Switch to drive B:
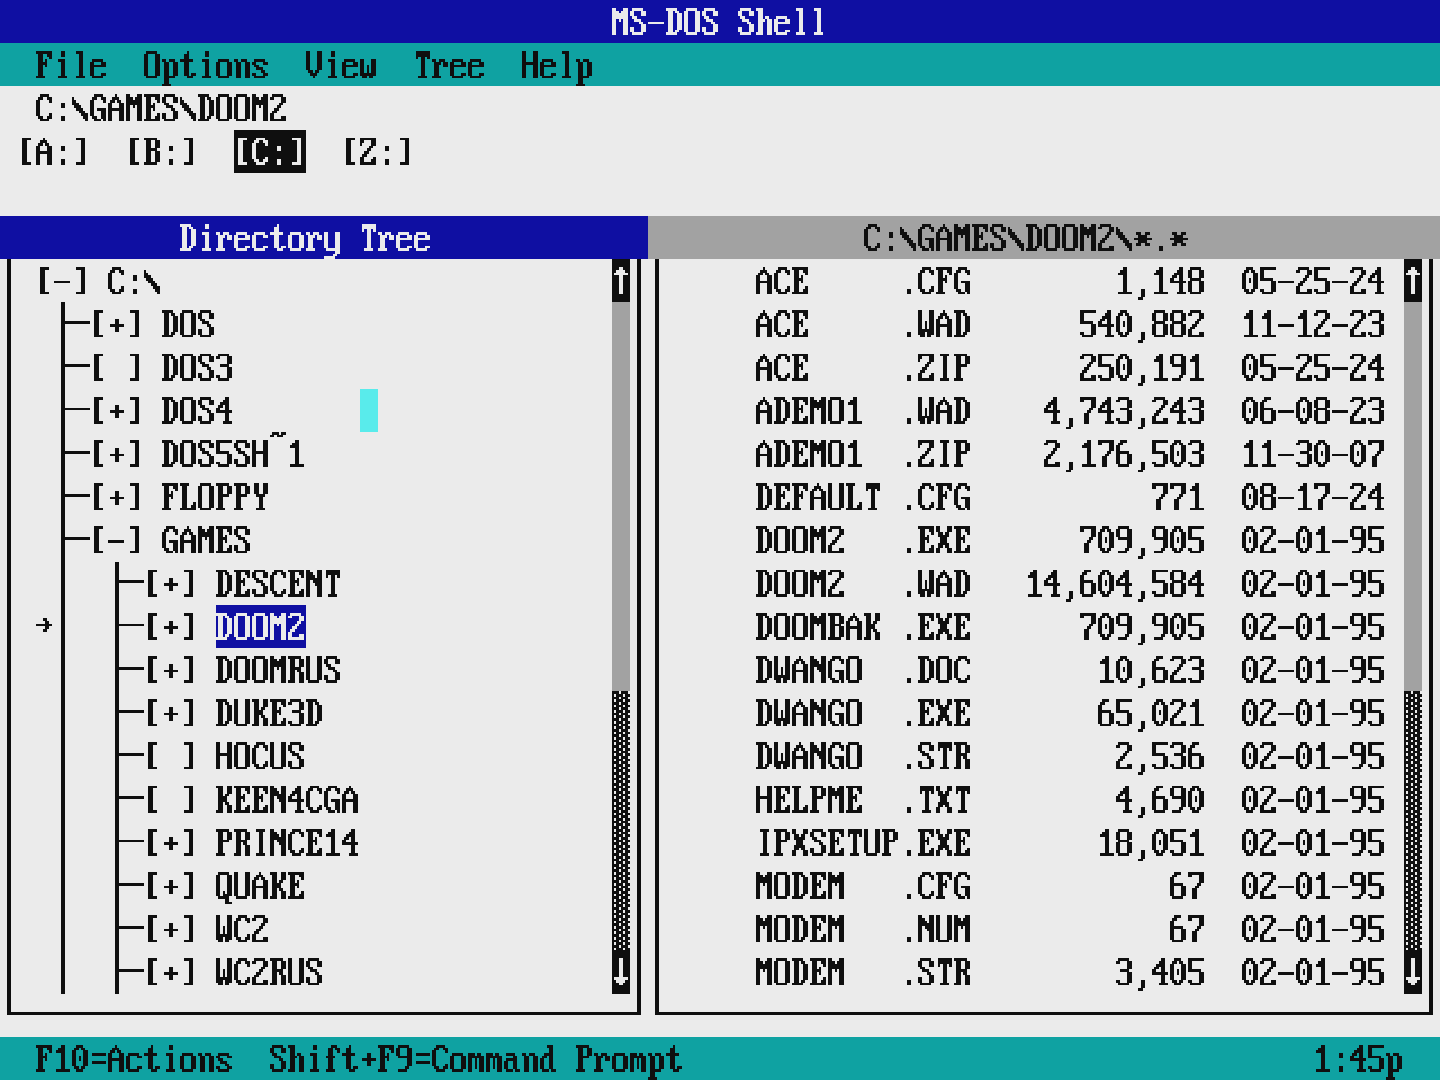1440x1080 pixels. (x=162, y=152)
